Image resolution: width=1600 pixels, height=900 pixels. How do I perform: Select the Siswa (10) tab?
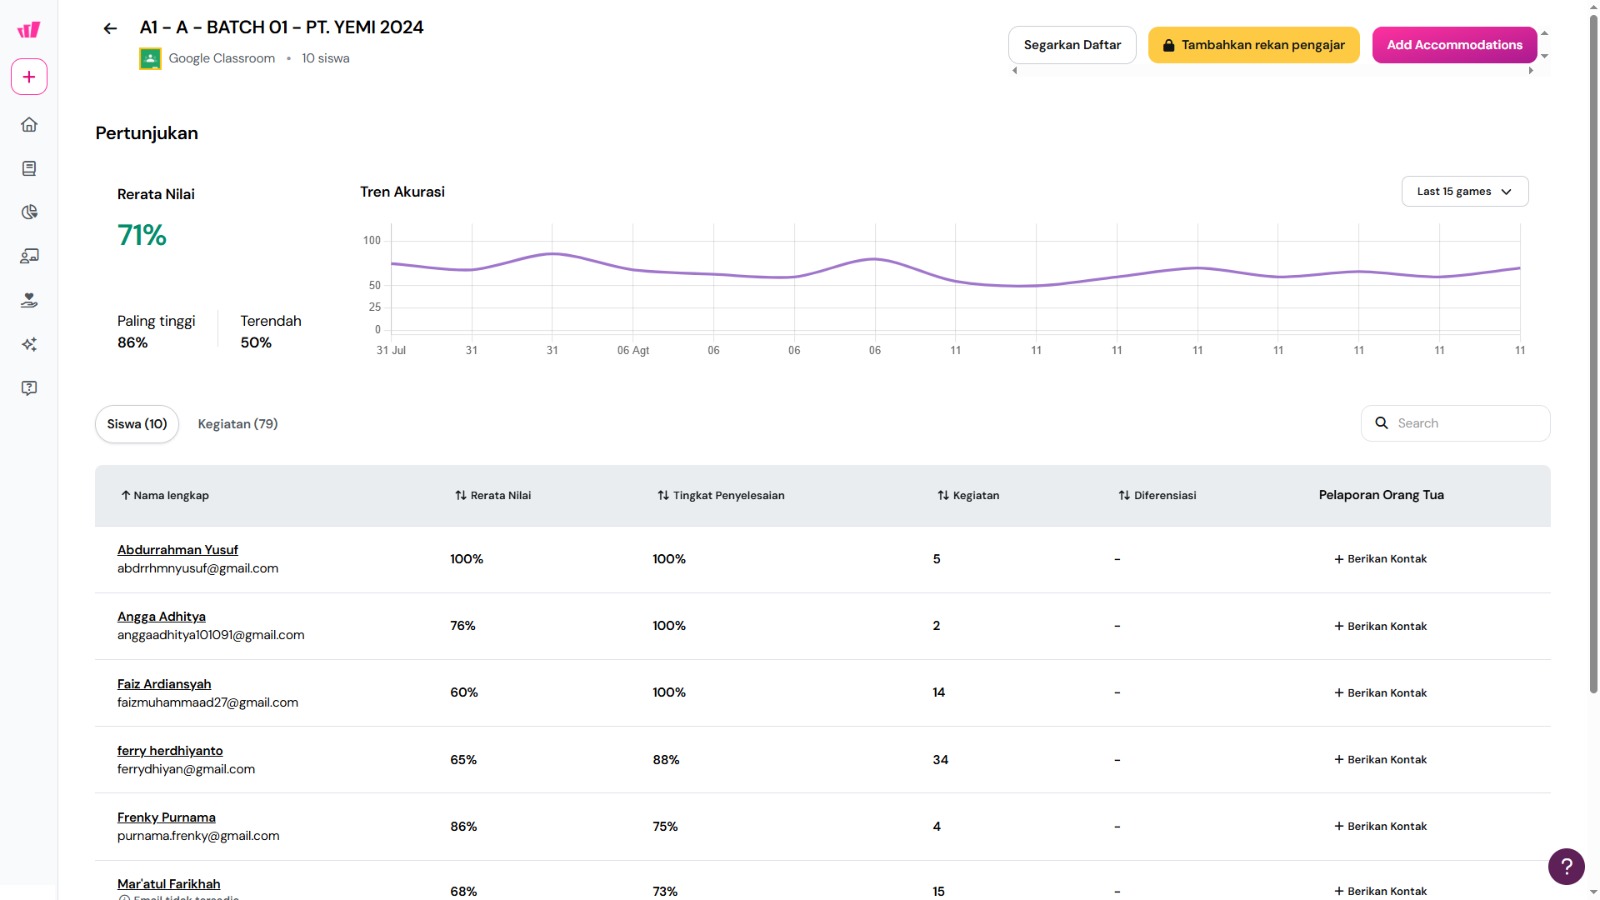(137, 424)
